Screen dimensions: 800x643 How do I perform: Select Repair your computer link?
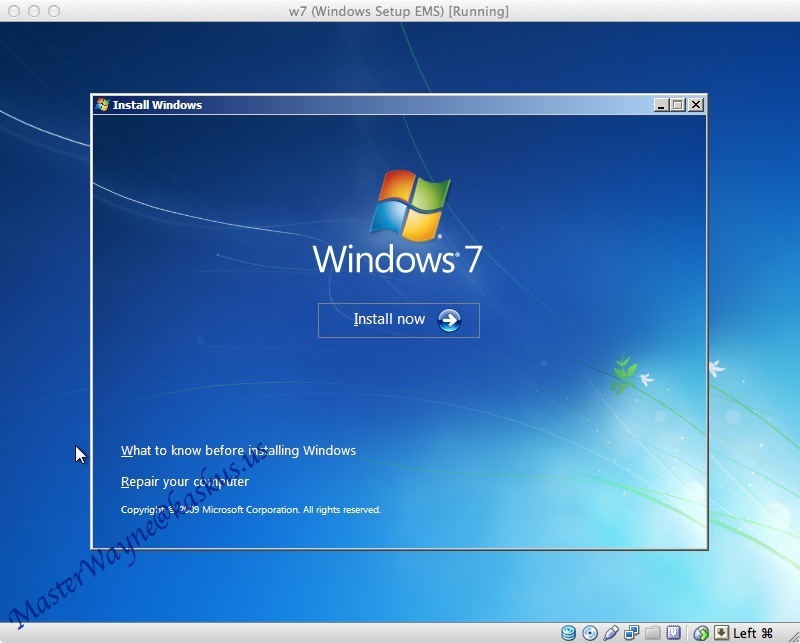click(x=185, y=482)
